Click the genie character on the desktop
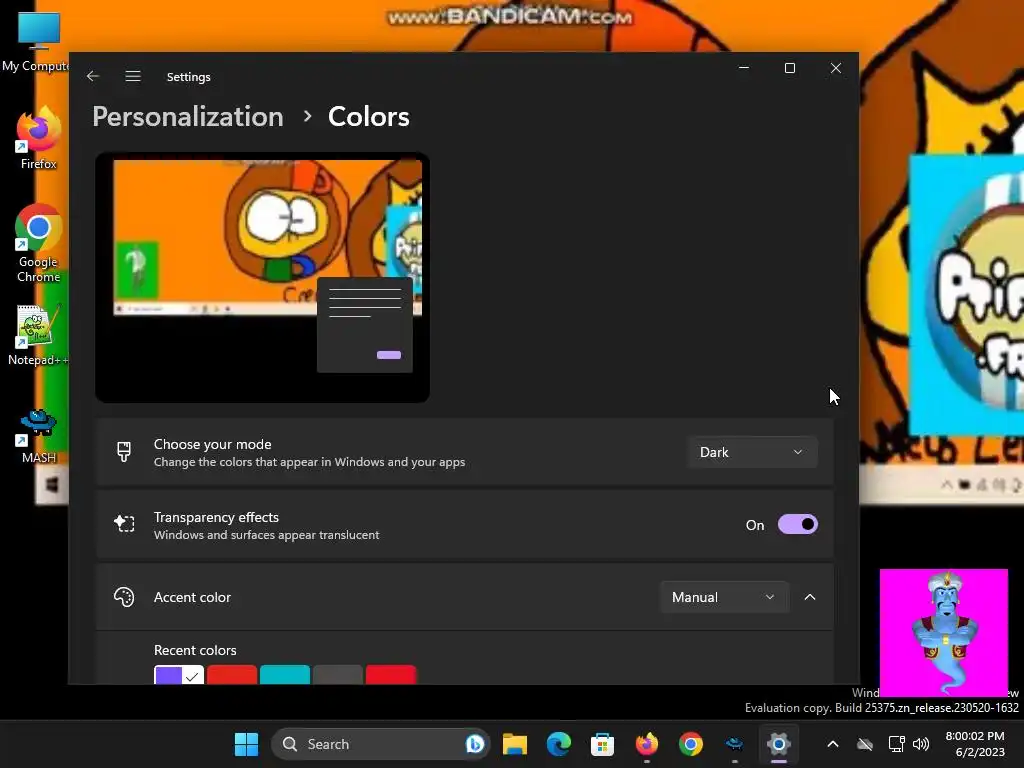The image size is (1024, 768). tap(944, 632)
